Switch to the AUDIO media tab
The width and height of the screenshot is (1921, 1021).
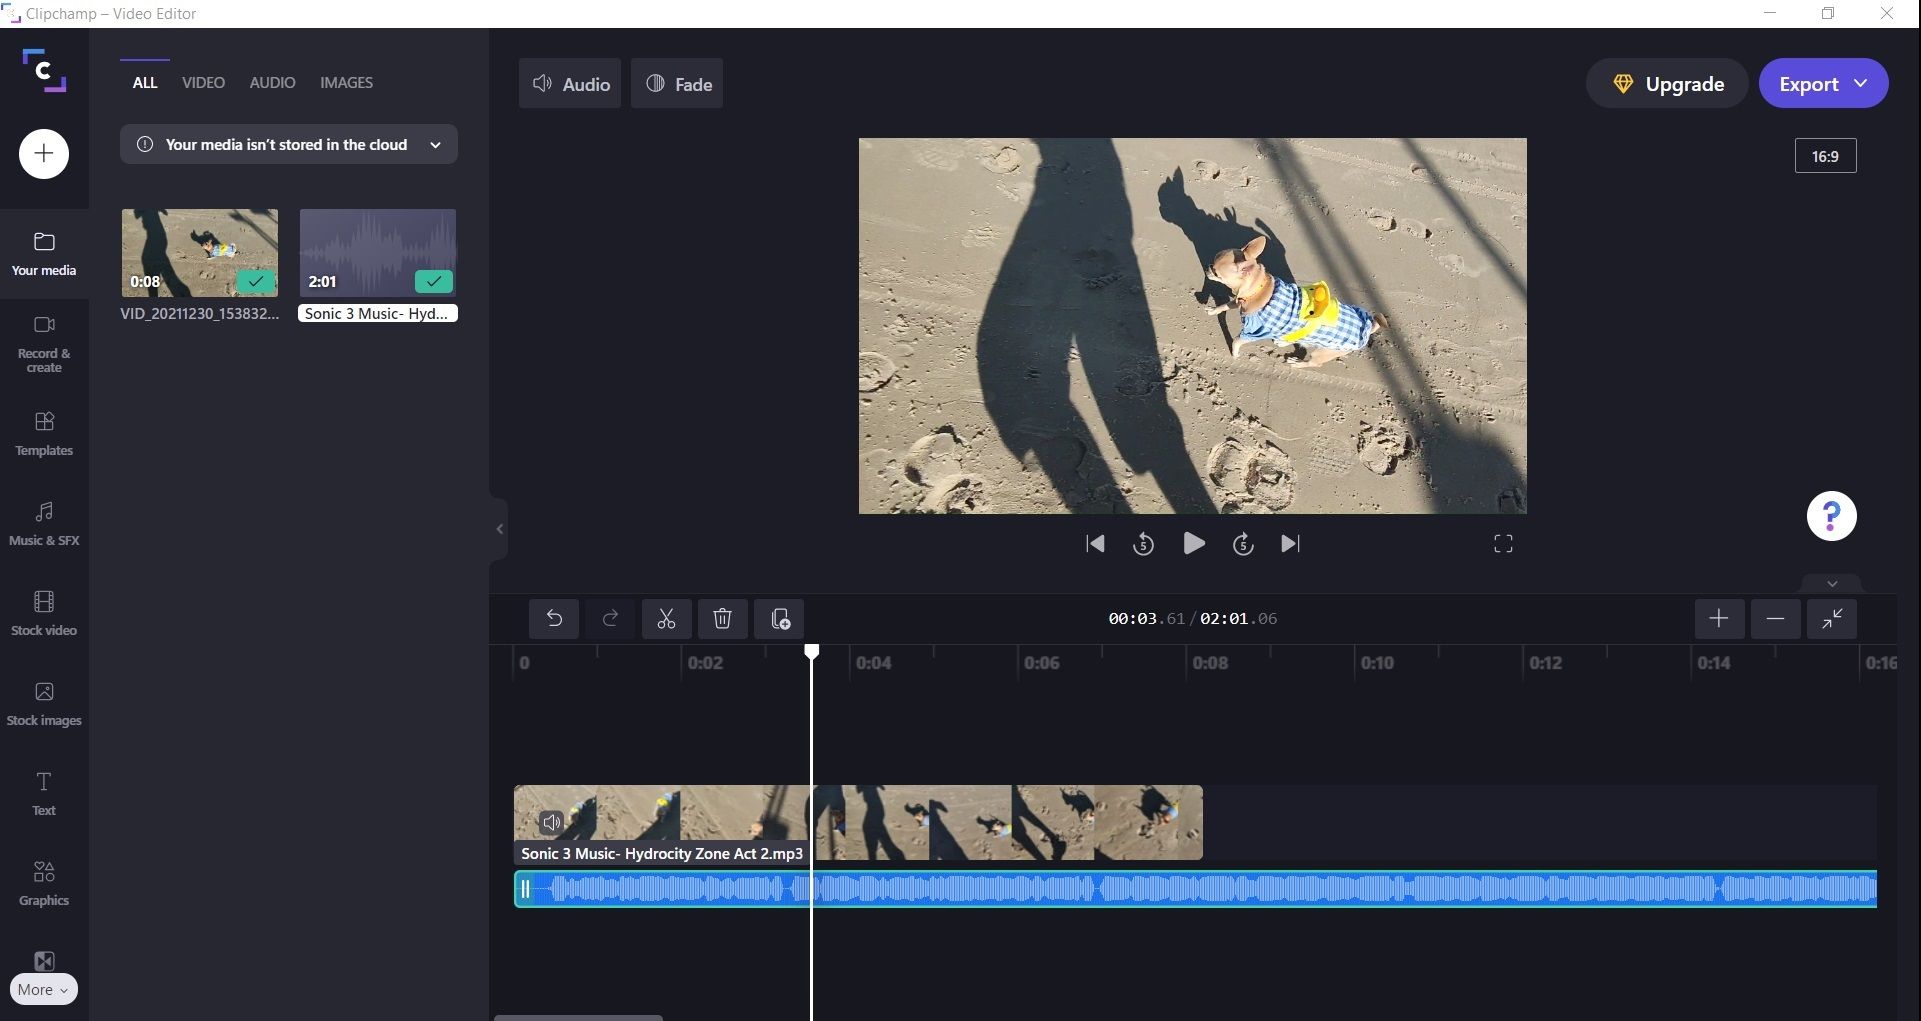(271, 82)
